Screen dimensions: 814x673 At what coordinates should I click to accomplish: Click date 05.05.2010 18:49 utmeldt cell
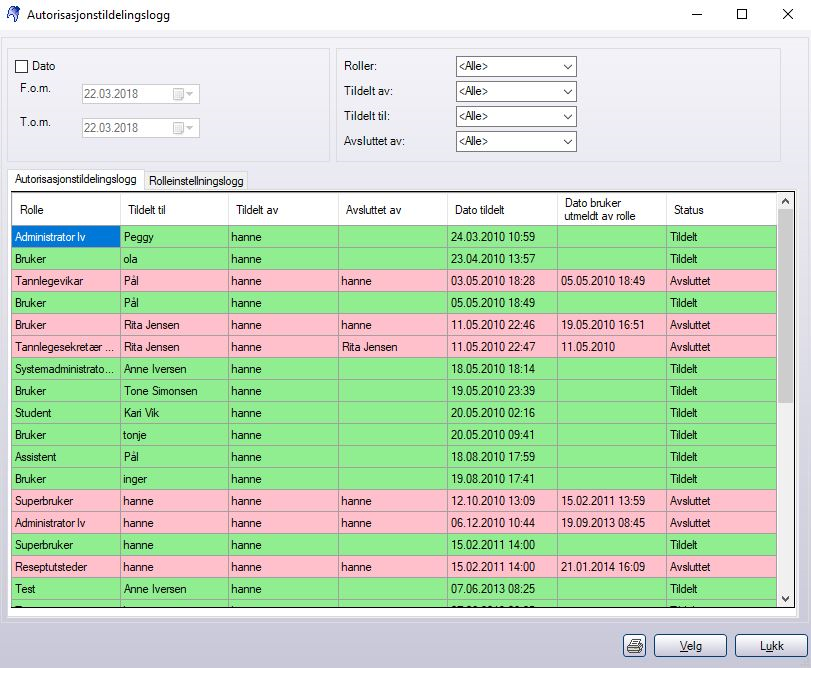click(612, 281)
